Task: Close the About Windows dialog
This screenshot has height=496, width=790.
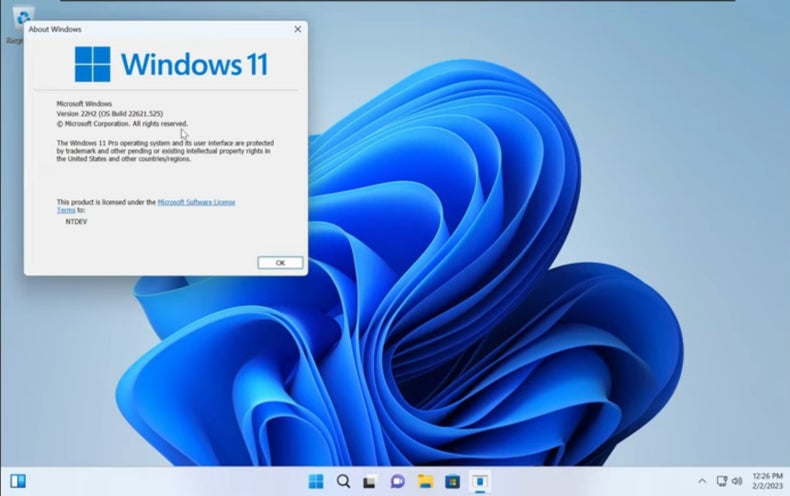Action: (x=297, y=30)
